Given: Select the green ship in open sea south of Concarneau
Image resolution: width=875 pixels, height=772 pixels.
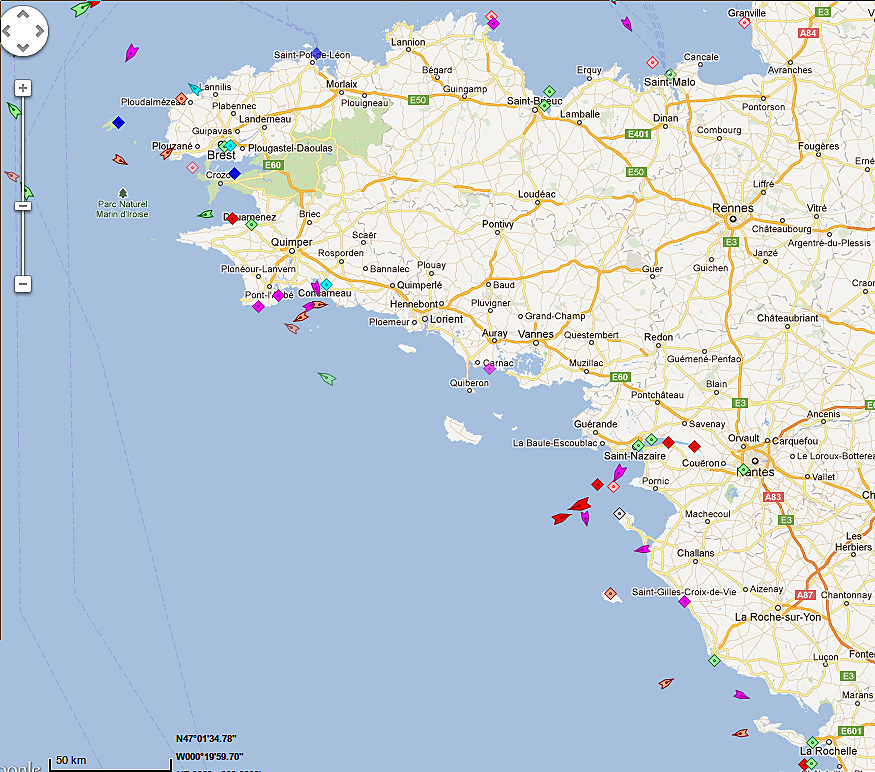Looking at the screenshot, I should coord(327,378).
